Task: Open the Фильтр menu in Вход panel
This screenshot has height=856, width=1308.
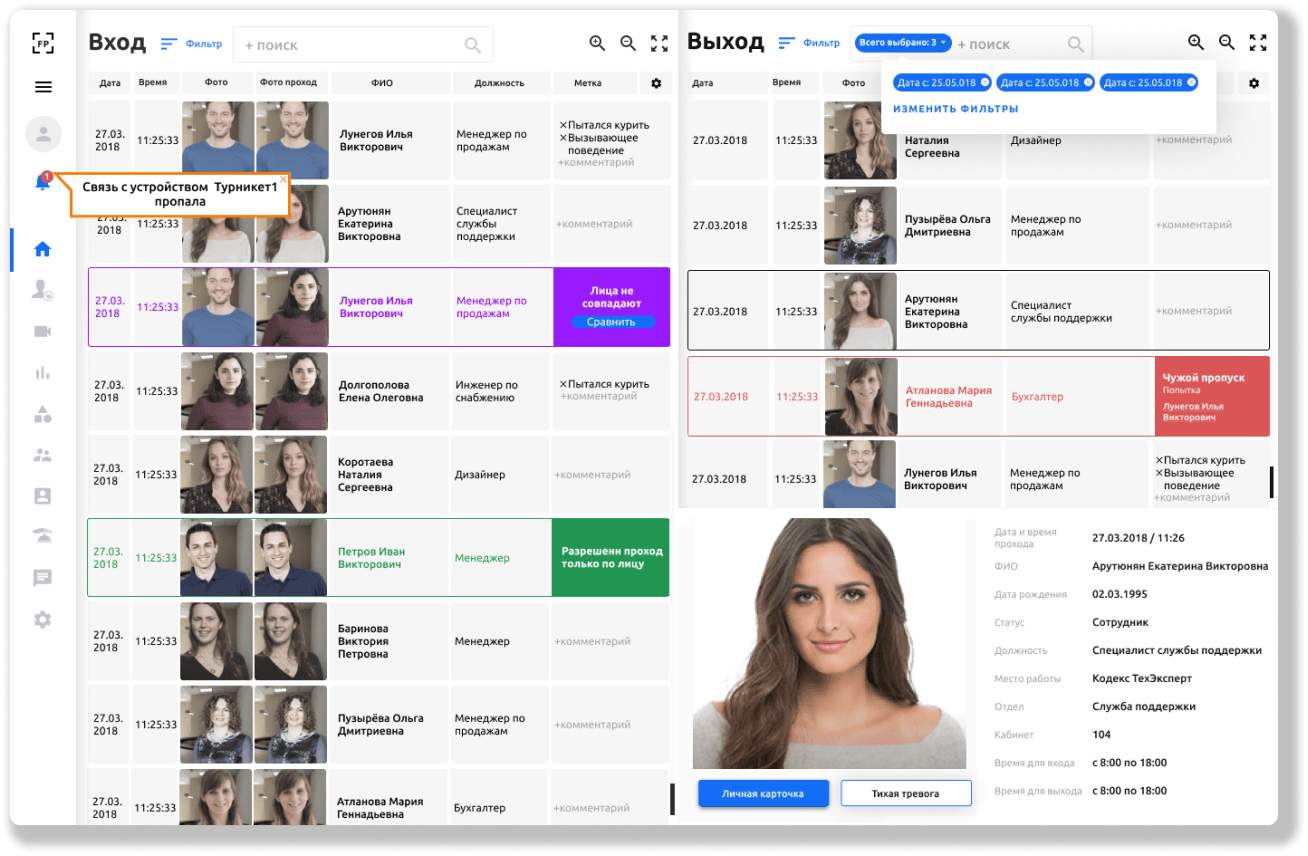Action: [191, 44]
